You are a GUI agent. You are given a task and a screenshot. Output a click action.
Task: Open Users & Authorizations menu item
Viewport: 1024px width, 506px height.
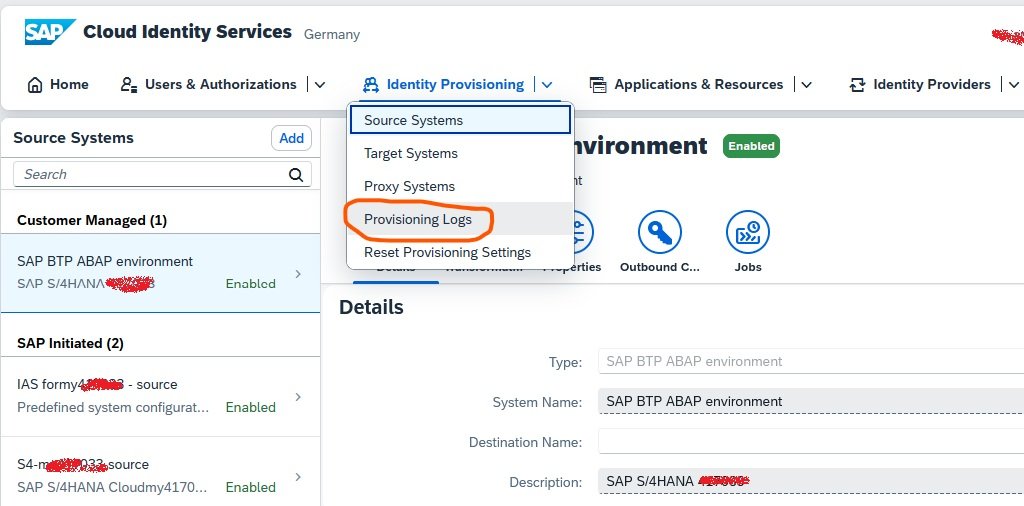pyautogui.click(x=209, y=85)
